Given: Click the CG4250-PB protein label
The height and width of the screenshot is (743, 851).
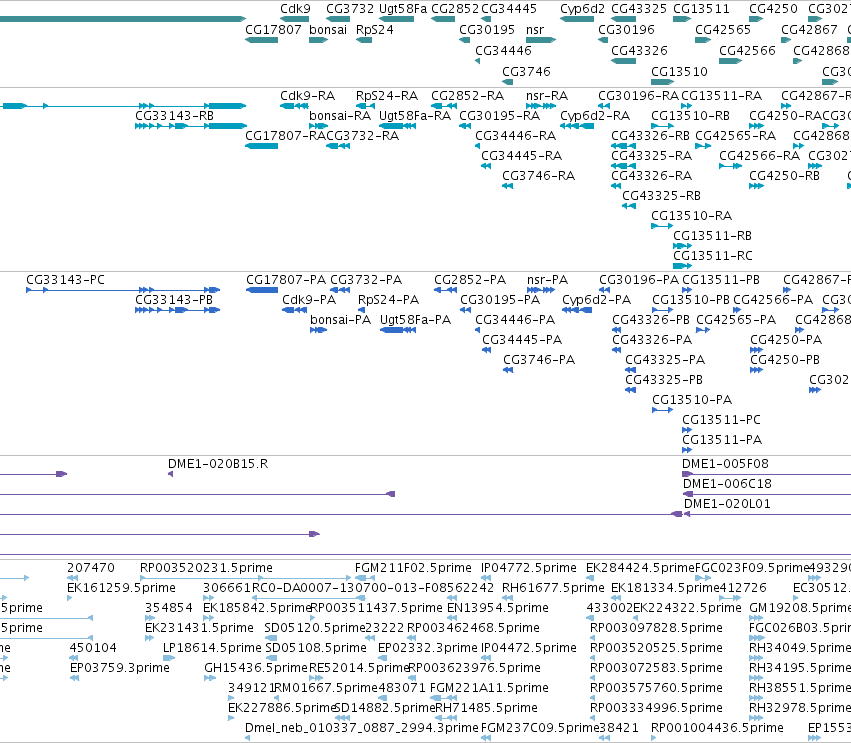Looking at the screenshot, I should [x=785, y=359].
